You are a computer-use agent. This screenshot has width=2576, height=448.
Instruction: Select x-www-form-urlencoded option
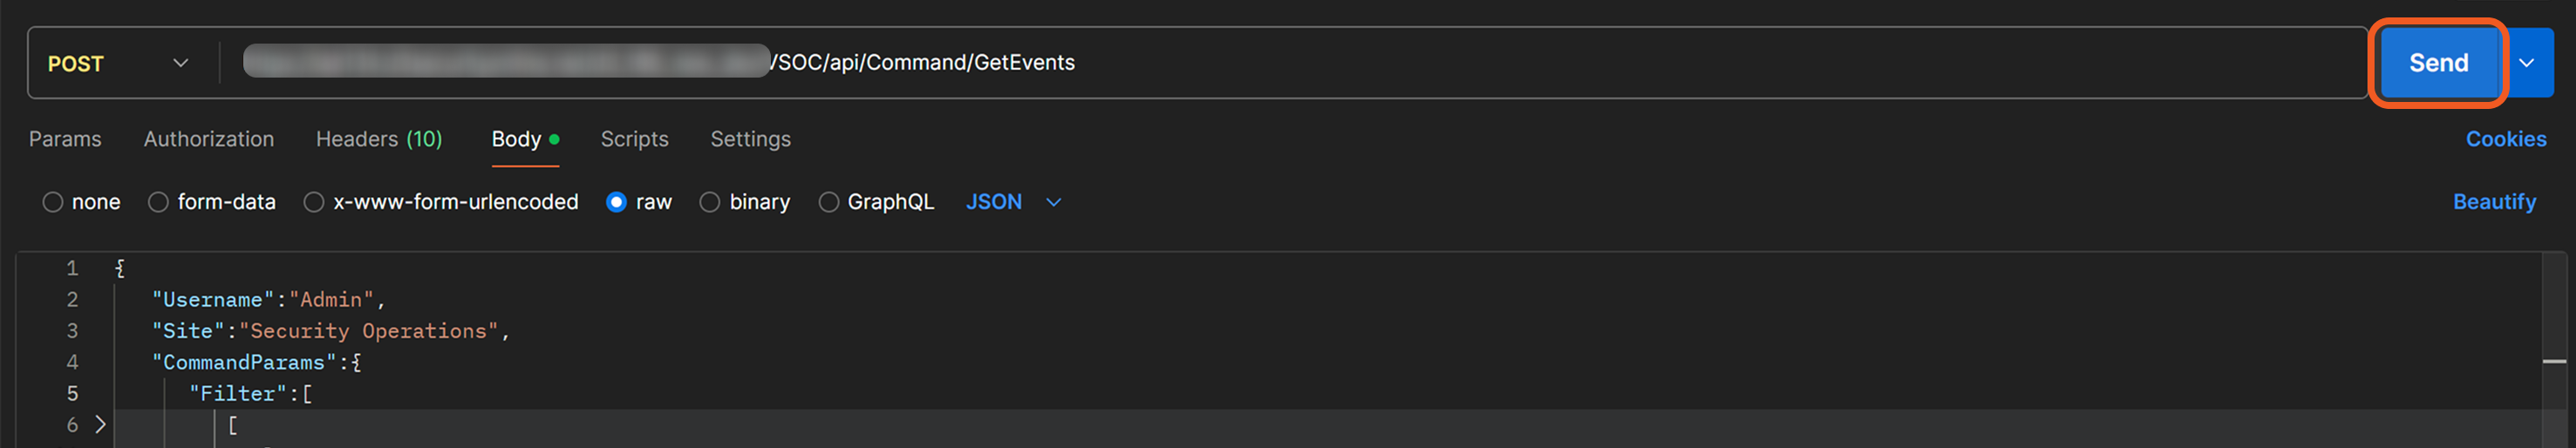[x=314, y=202]
